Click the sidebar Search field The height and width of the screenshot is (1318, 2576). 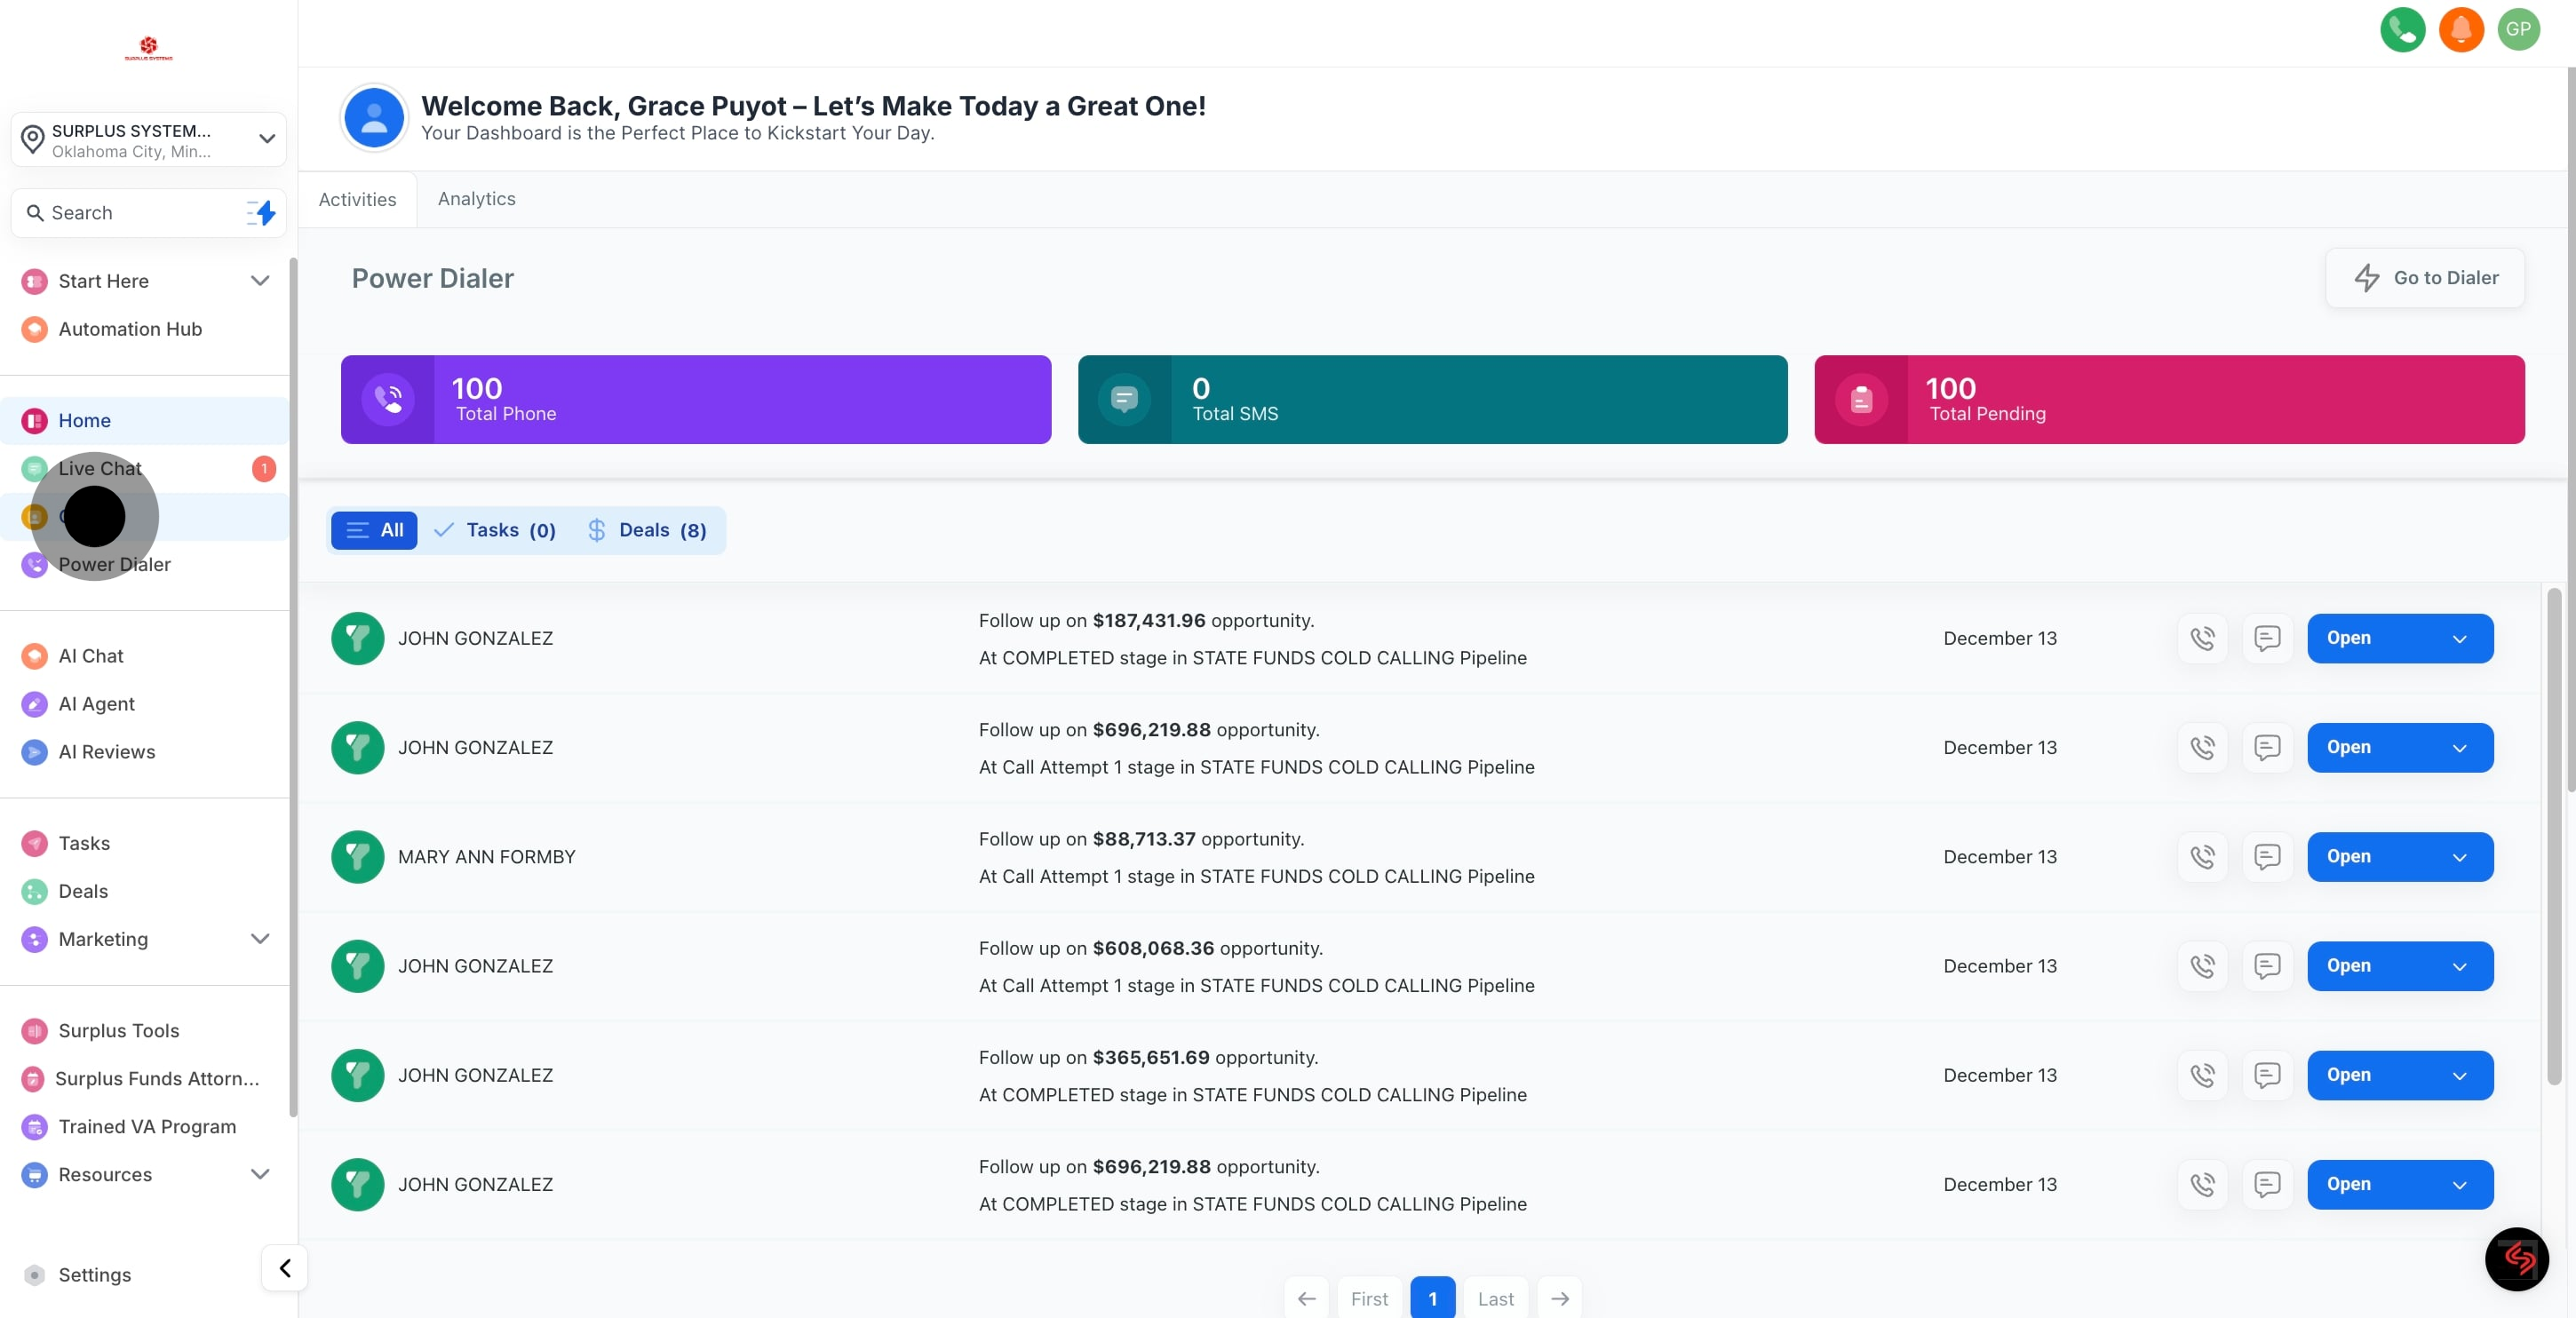130,213
